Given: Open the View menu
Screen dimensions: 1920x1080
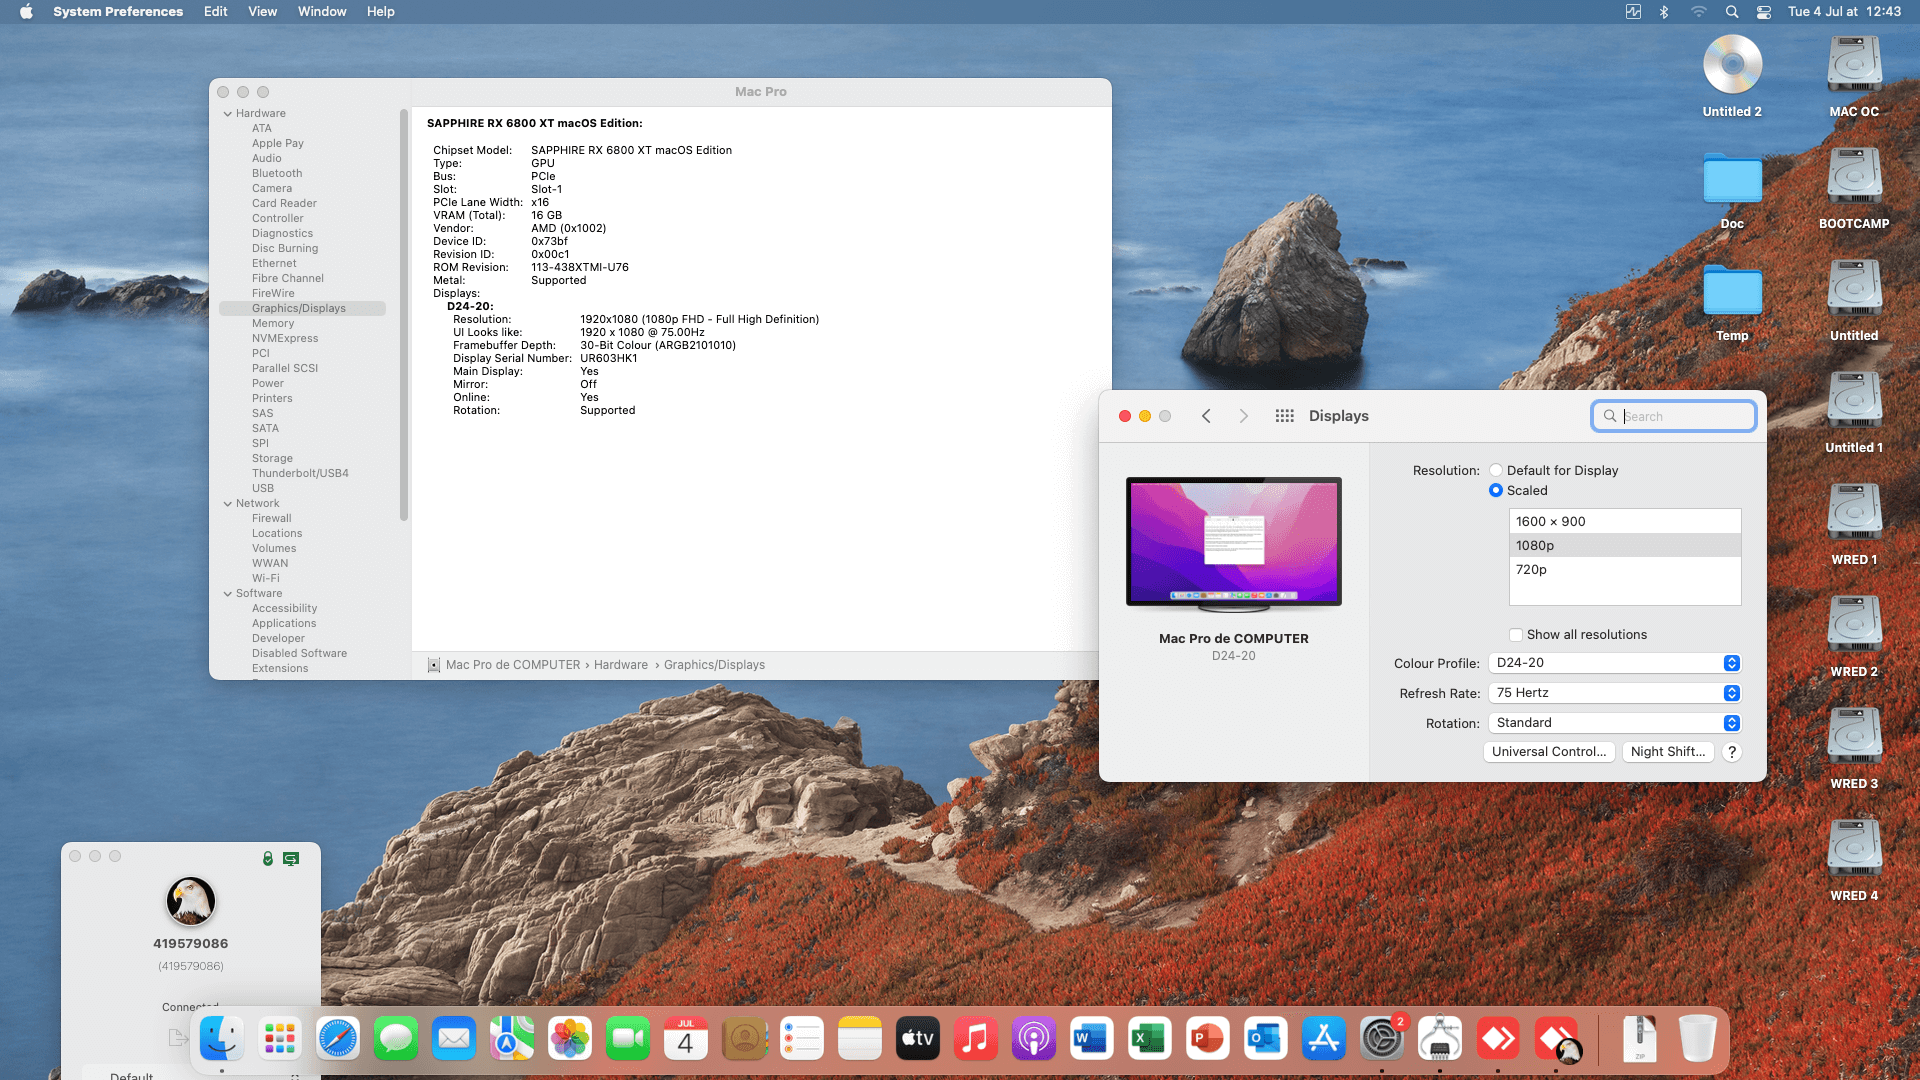Looking at the screenshot, I should pyautogui.click(x=263, y=12).
